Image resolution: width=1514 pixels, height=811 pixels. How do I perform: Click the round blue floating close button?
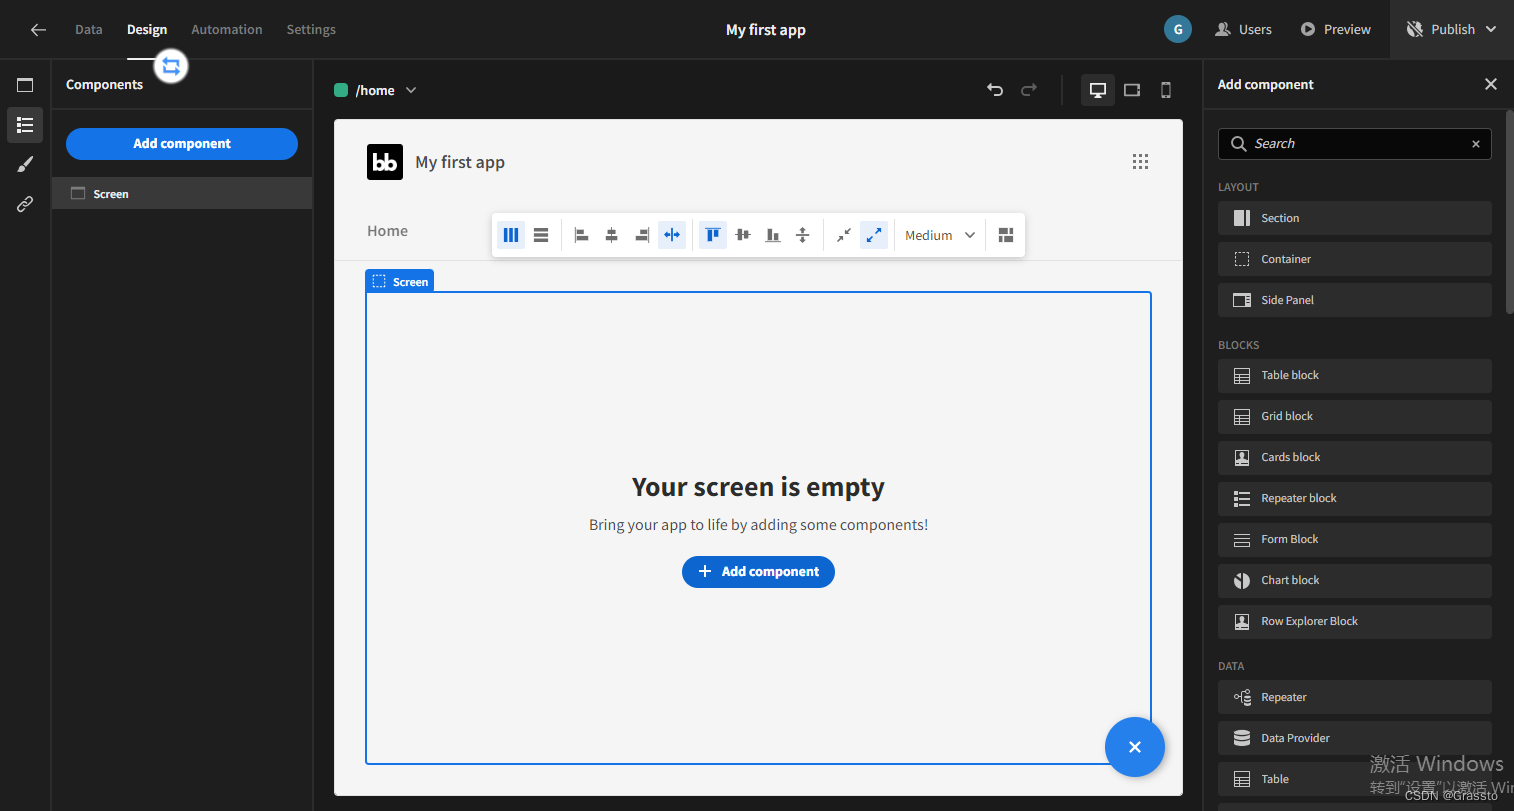tap(1135, 747)
